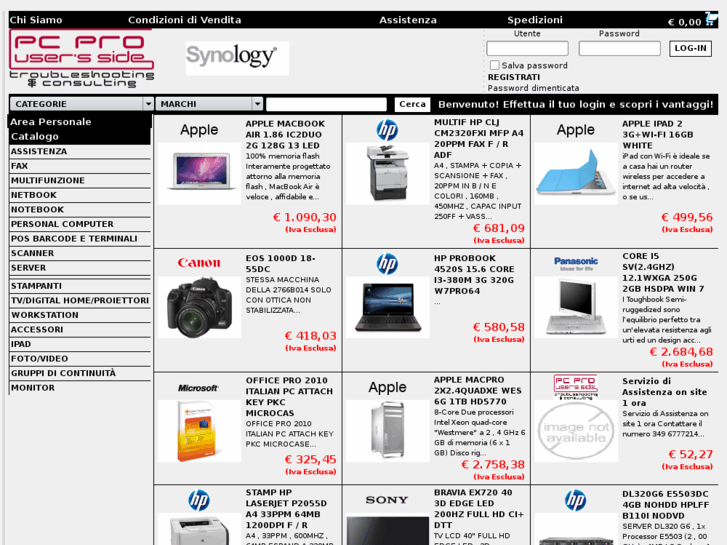The image size is (727, 545).
Task: Open the MacBook Air product image
Action: coord(199,173)
